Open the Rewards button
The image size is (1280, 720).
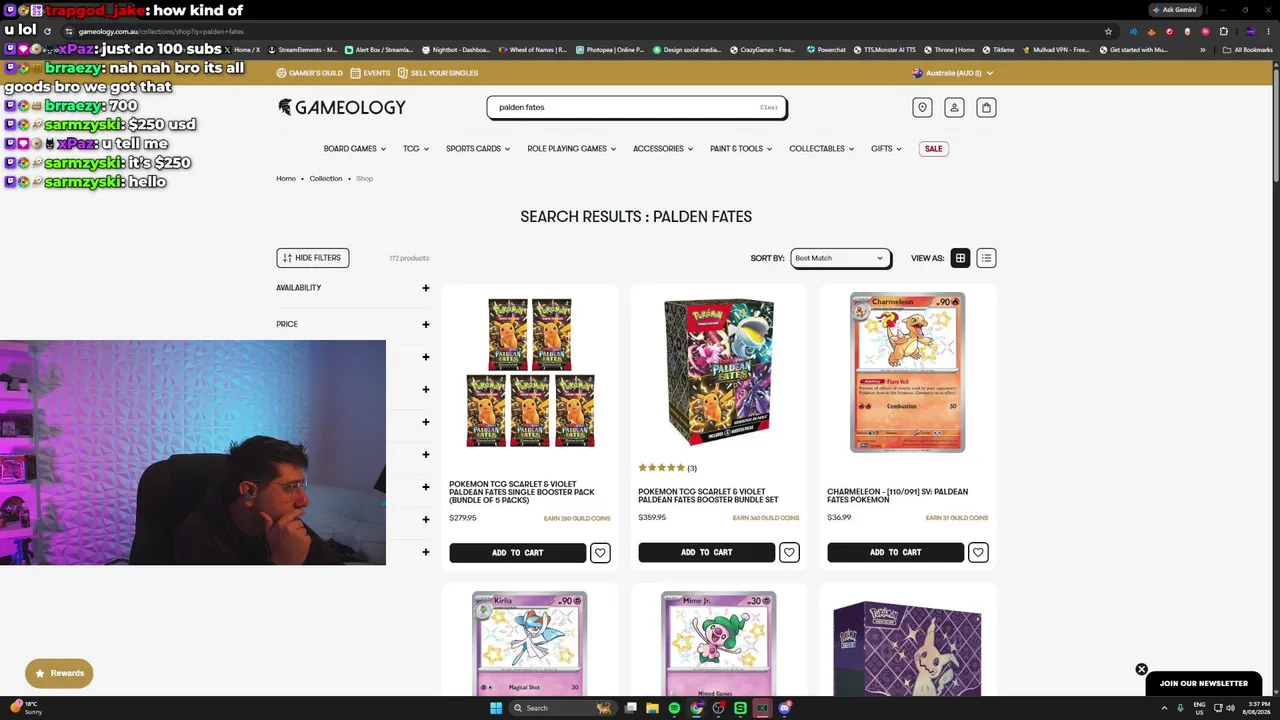[x=59, y=673]
